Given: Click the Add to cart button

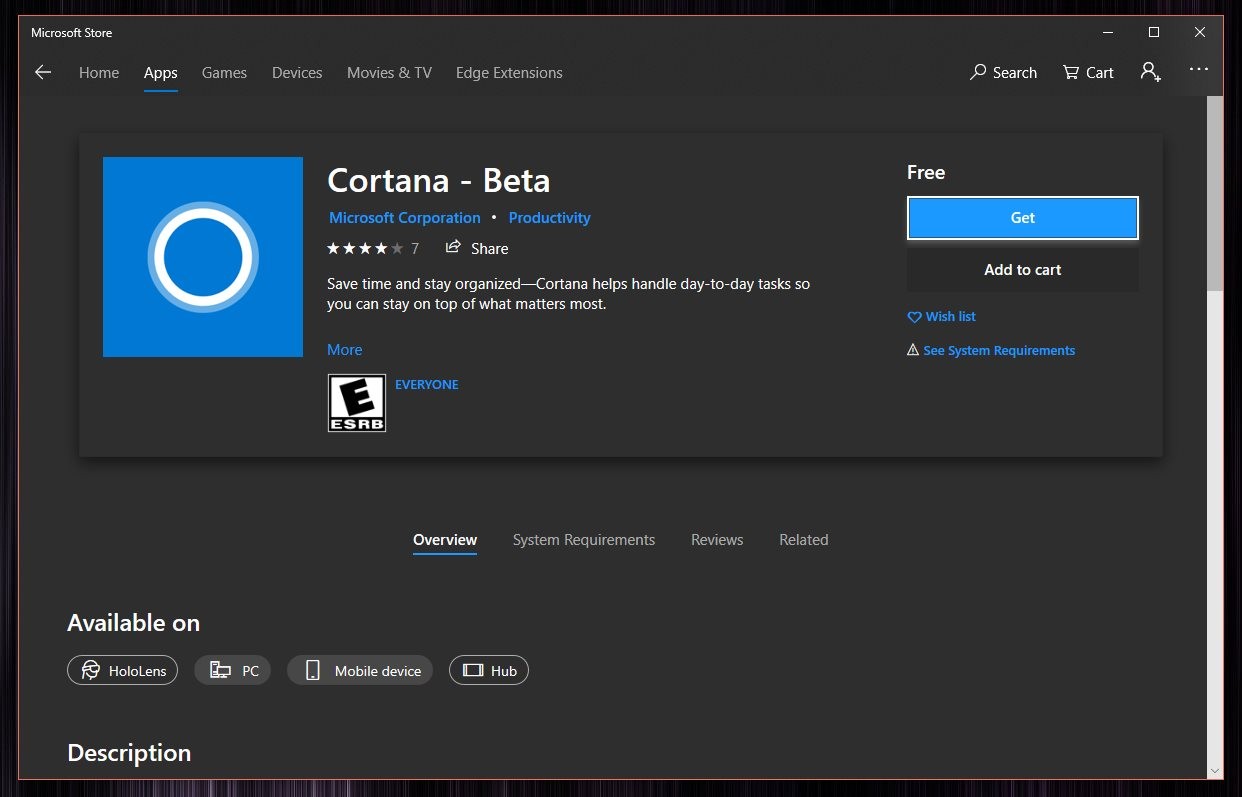Looking at the screenshot, I should coord(1023,270).
